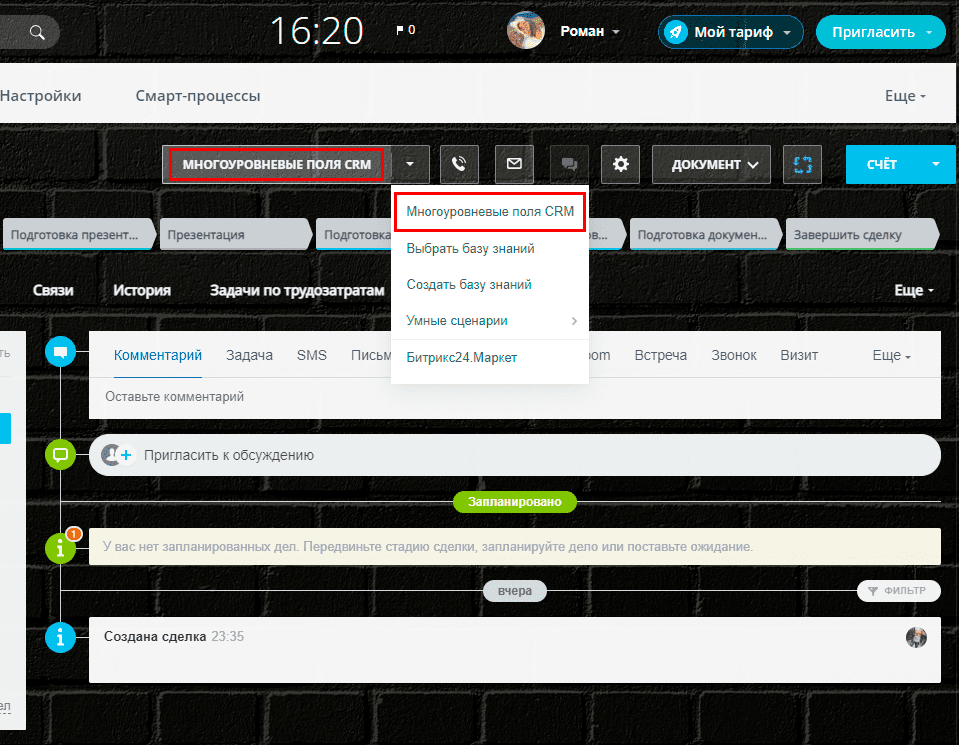Image resolution: width=959 pixels, height=745 pixels.
Task: Select the Встреча timeline tab
Action: click(x=661, y=355)
